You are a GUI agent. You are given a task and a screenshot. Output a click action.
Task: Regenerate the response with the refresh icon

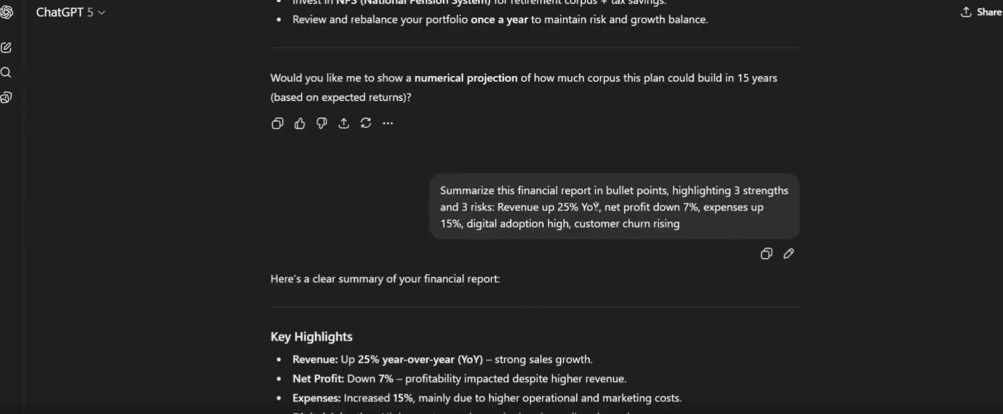coord(366,123)
